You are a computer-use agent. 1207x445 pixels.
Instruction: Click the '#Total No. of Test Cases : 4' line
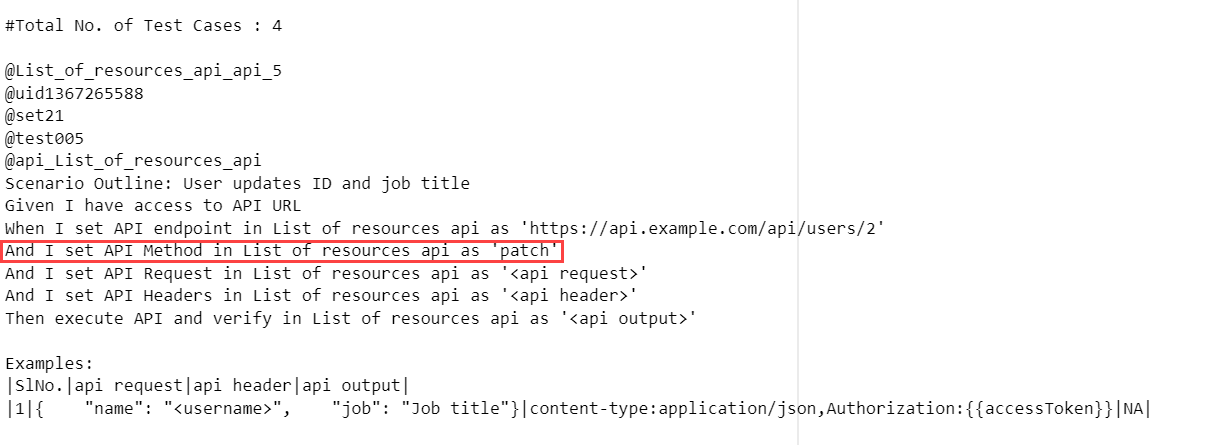pos(144,26)
